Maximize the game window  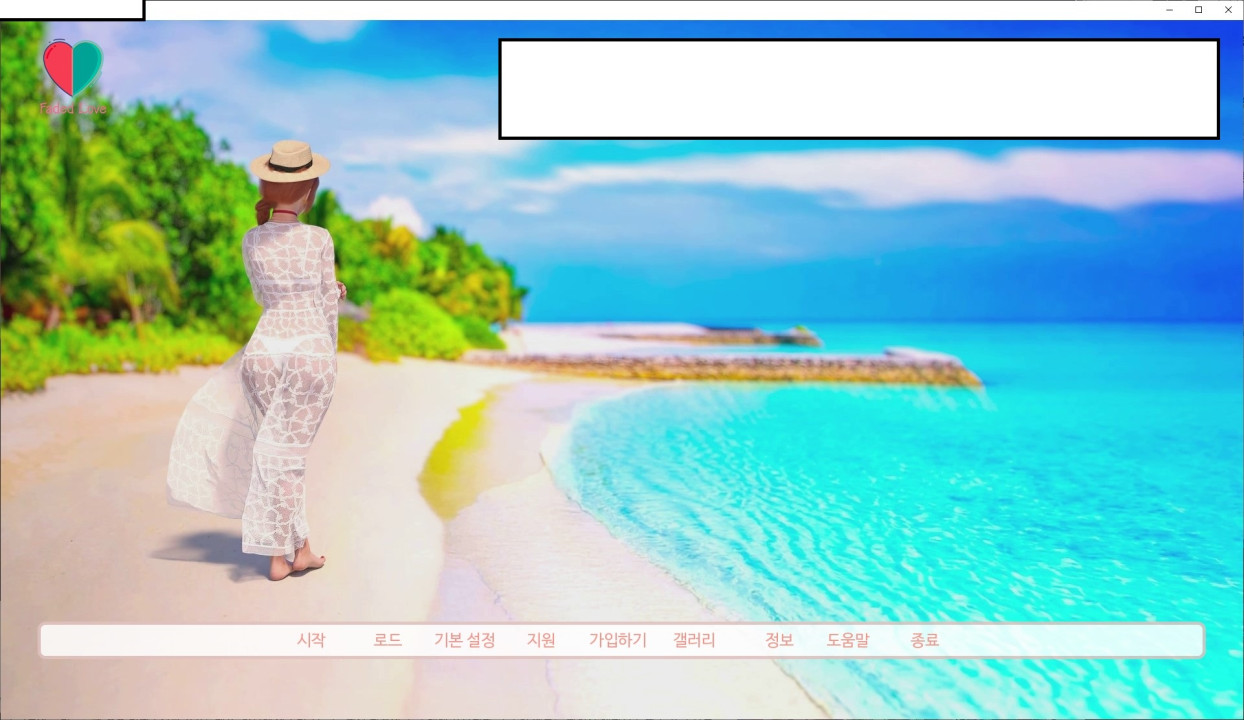coord(1198,10)
